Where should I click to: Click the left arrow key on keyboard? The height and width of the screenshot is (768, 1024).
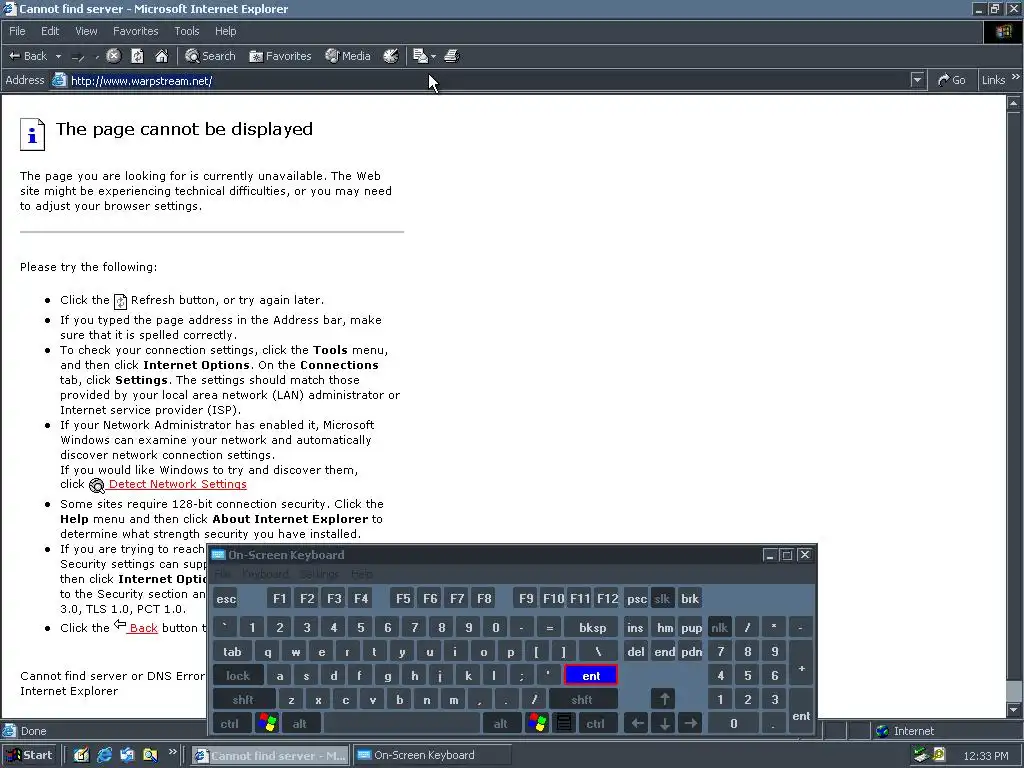tap(637, 723)
